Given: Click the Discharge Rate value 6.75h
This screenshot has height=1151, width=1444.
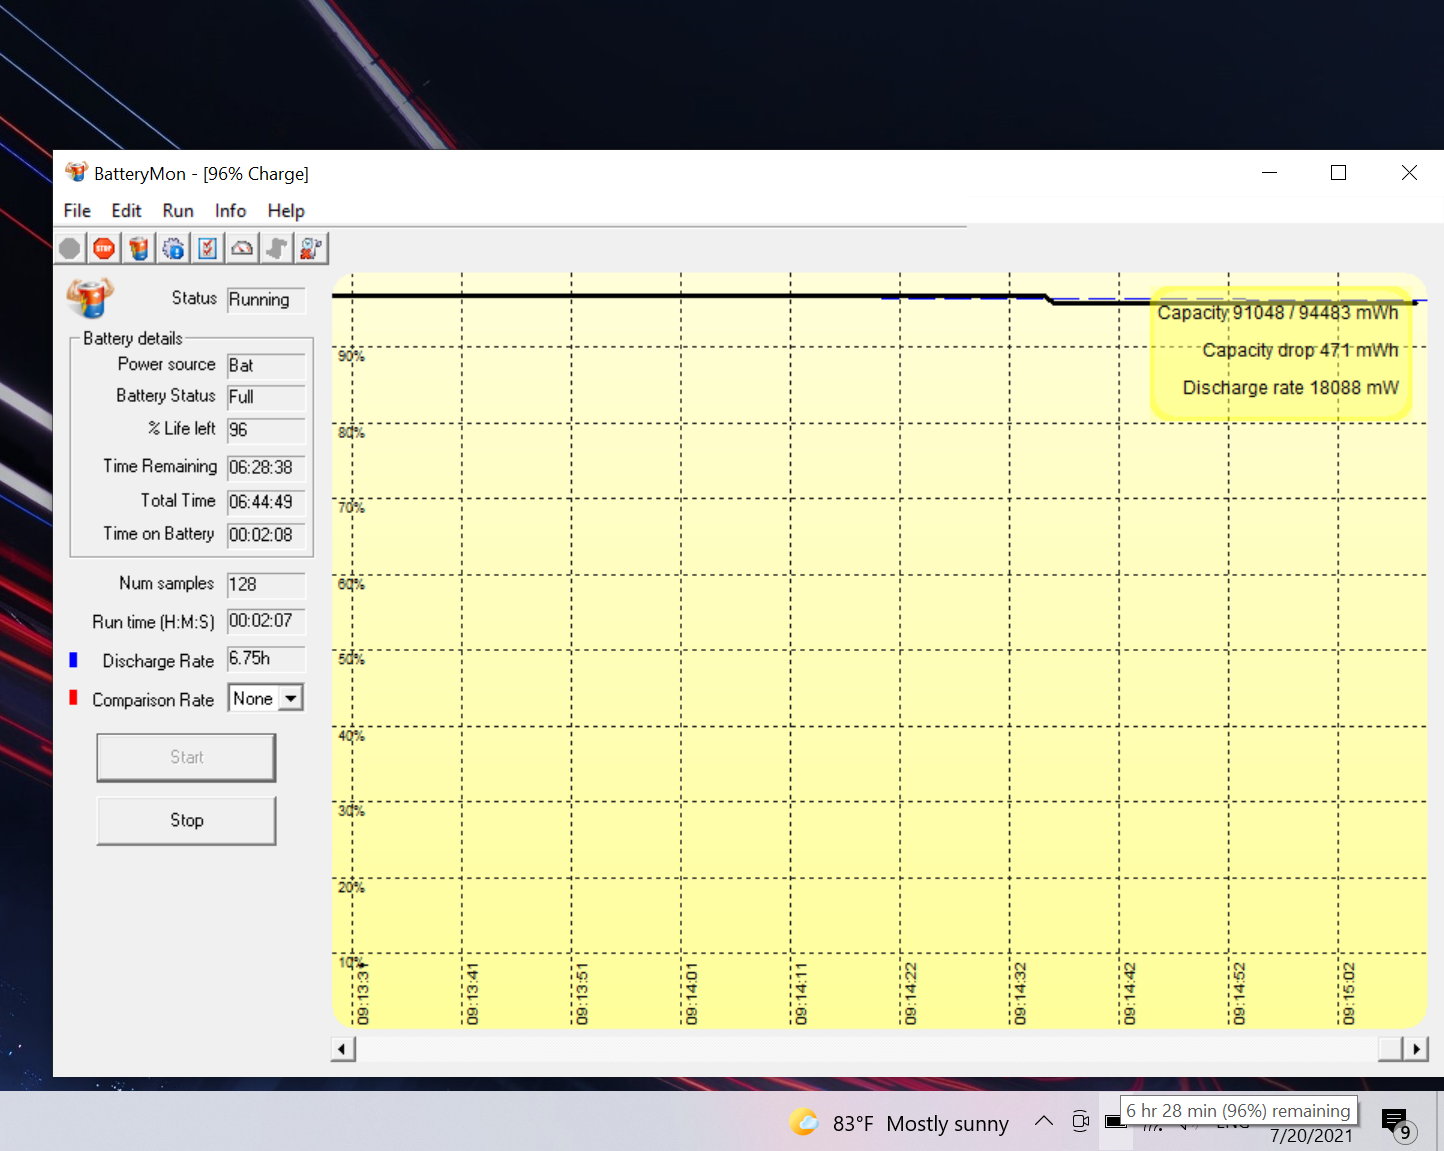Looking at the screenshot, I should click(266, 659).
